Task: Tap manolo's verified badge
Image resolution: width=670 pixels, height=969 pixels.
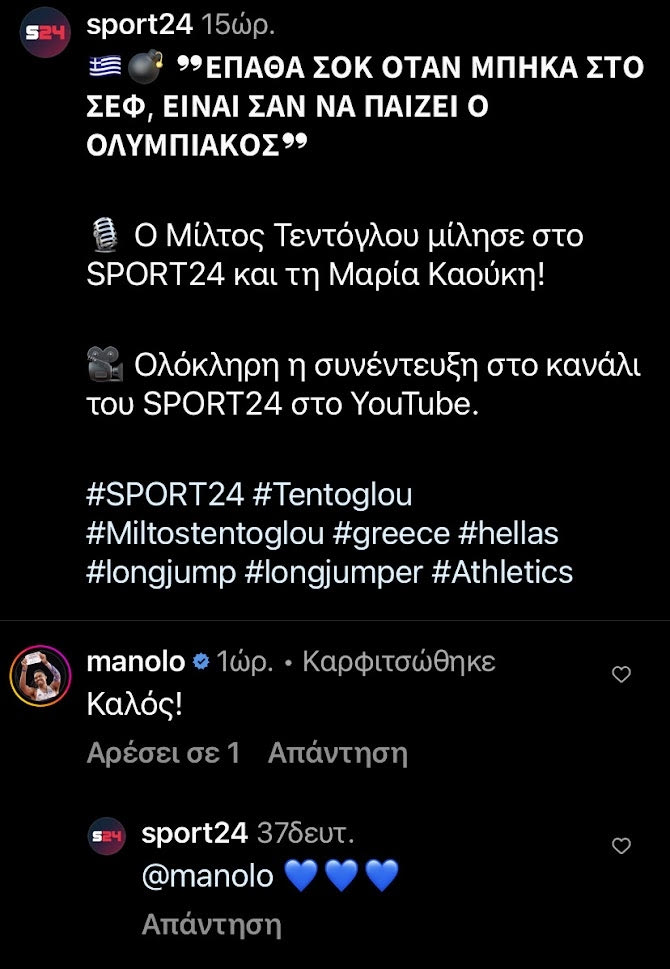Action: click(200, 662)
